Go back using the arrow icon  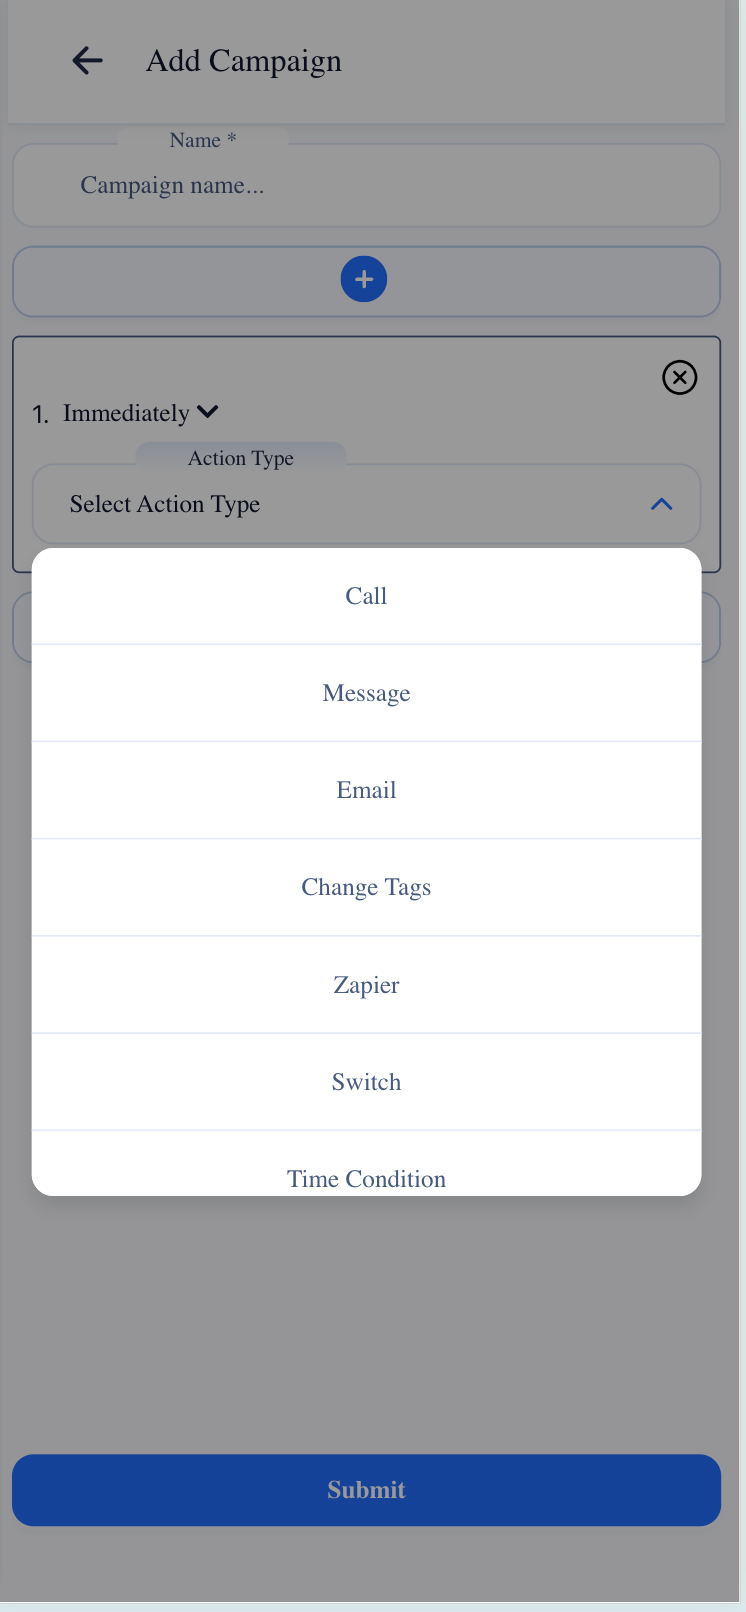point(88,61)
